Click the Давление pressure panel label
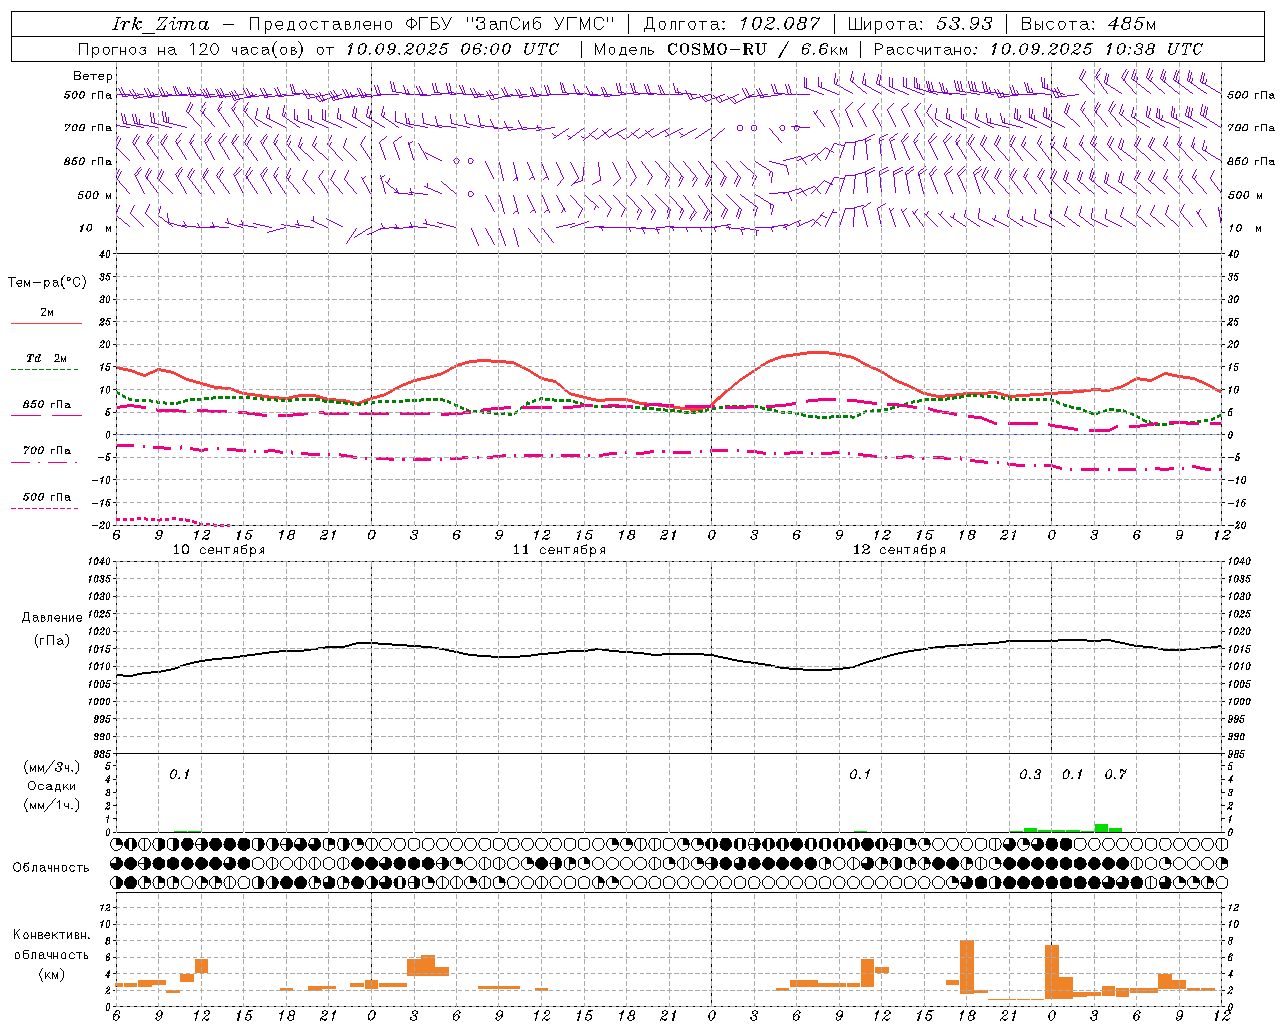1280x1024 pixels. tap(52, 618)
